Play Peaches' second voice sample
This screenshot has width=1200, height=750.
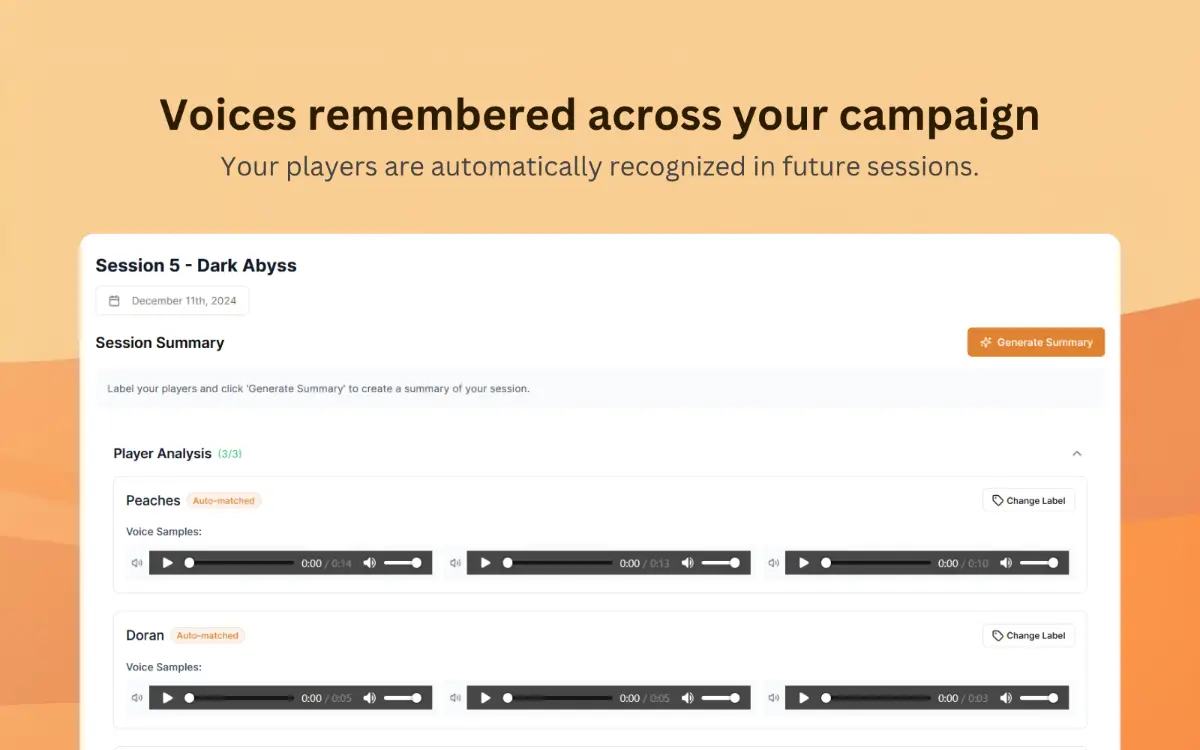coord(486,563)
